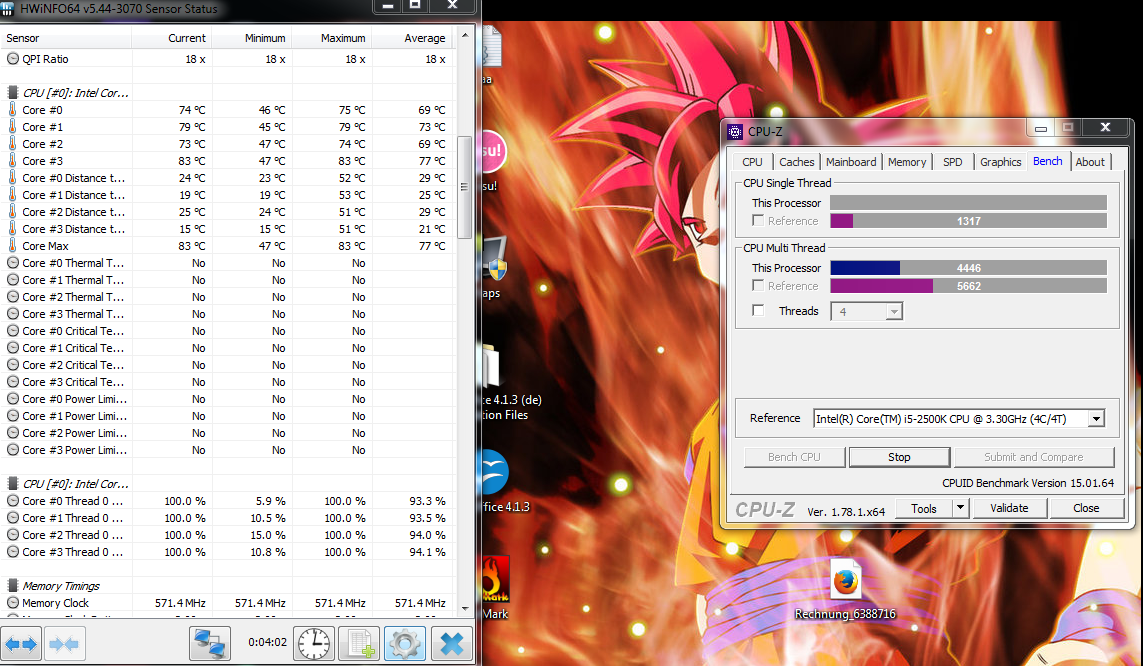Viewport: 1143px width, 666px height.
Task: Select the Bench tab
Action: click(x=1048, y=161)
